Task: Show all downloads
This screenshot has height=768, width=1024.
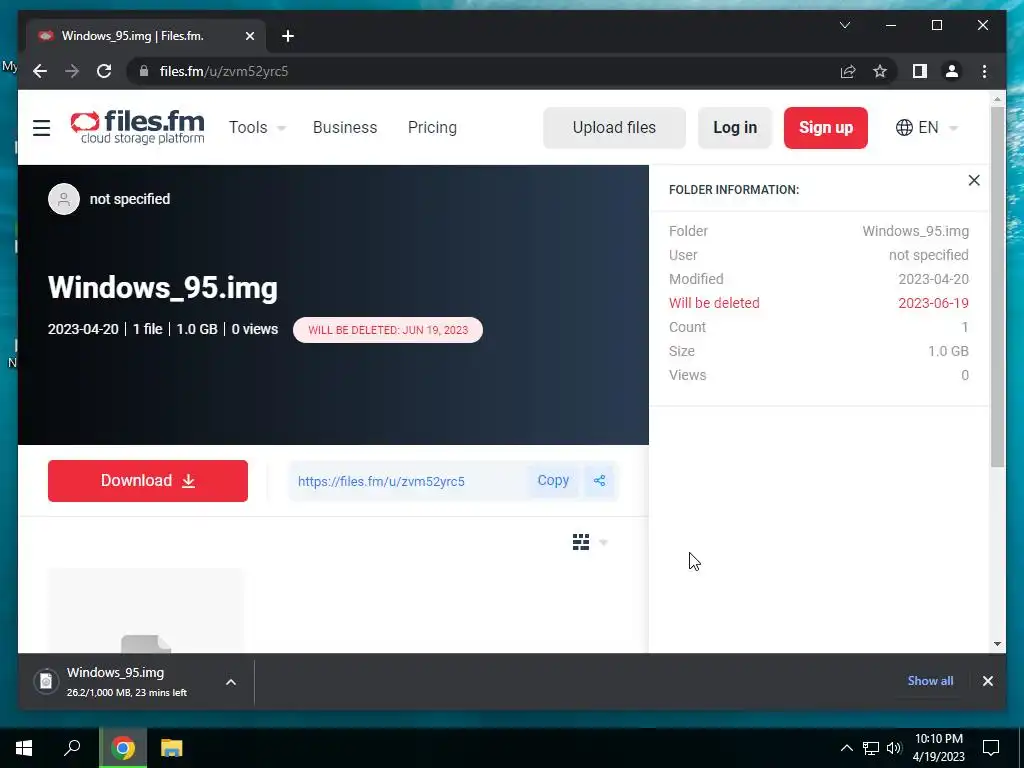Action: [x=930, y=680]
